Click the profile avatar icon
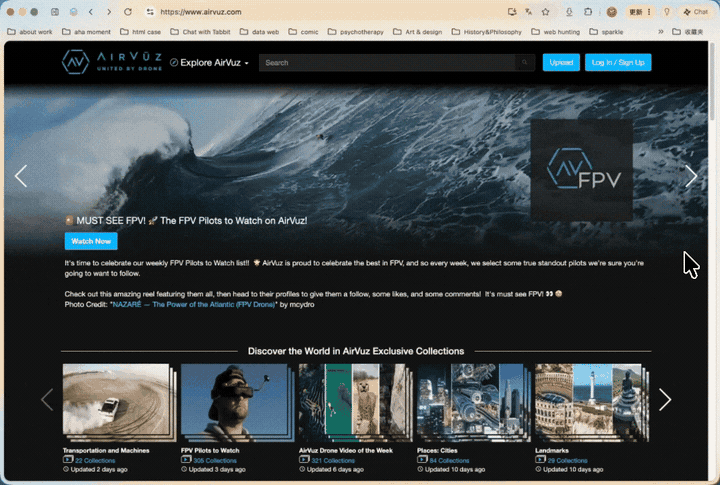Screen dimensions: 720x485 (x=611, y=12)
